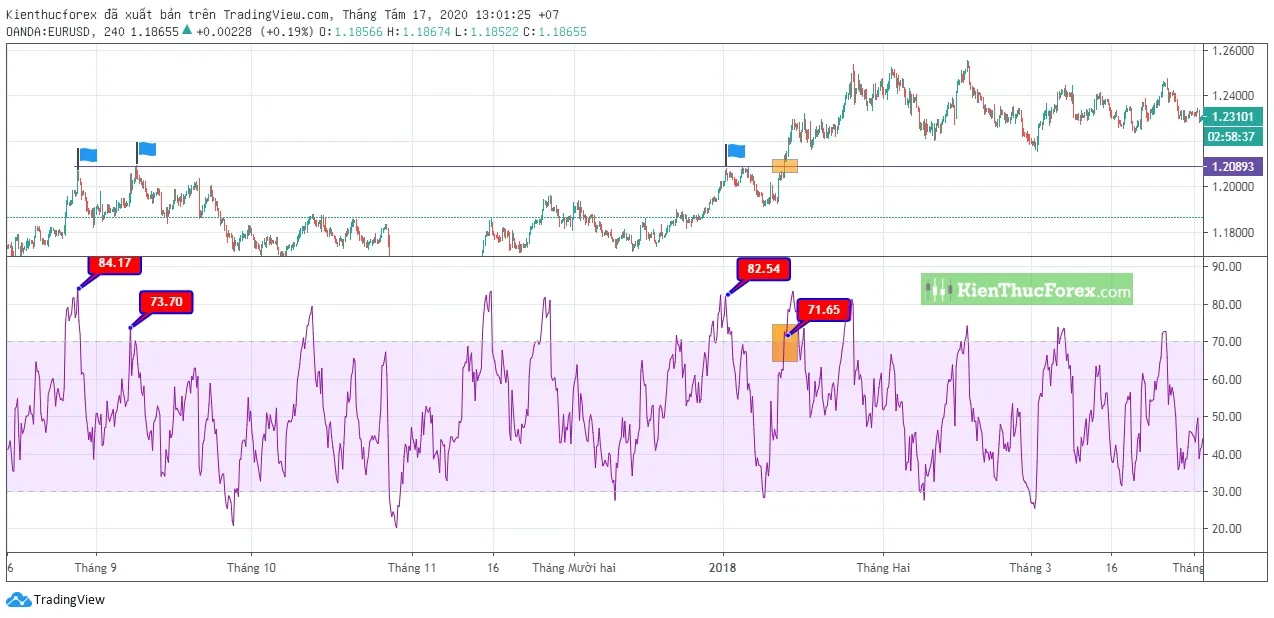Image resolution: width=1274 pixels, height=618 pixels.
Task: Click the 1.24000 price axis value
Action: 1231,96
